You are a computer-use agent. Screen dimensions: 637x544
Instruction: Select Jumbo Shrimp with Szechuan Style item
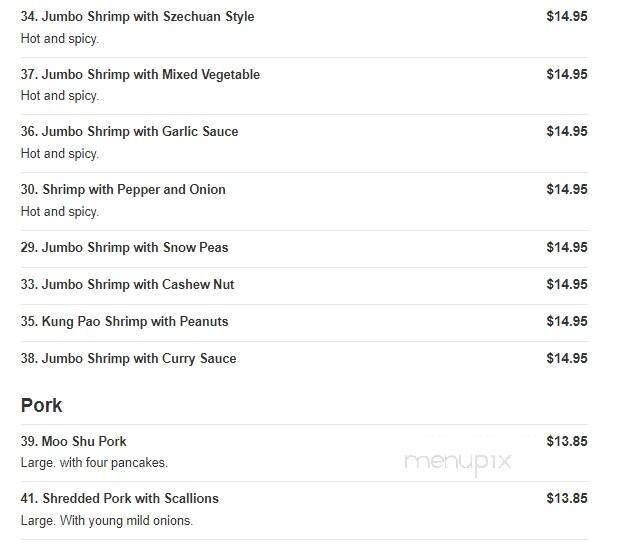click(x=137, y=17)
